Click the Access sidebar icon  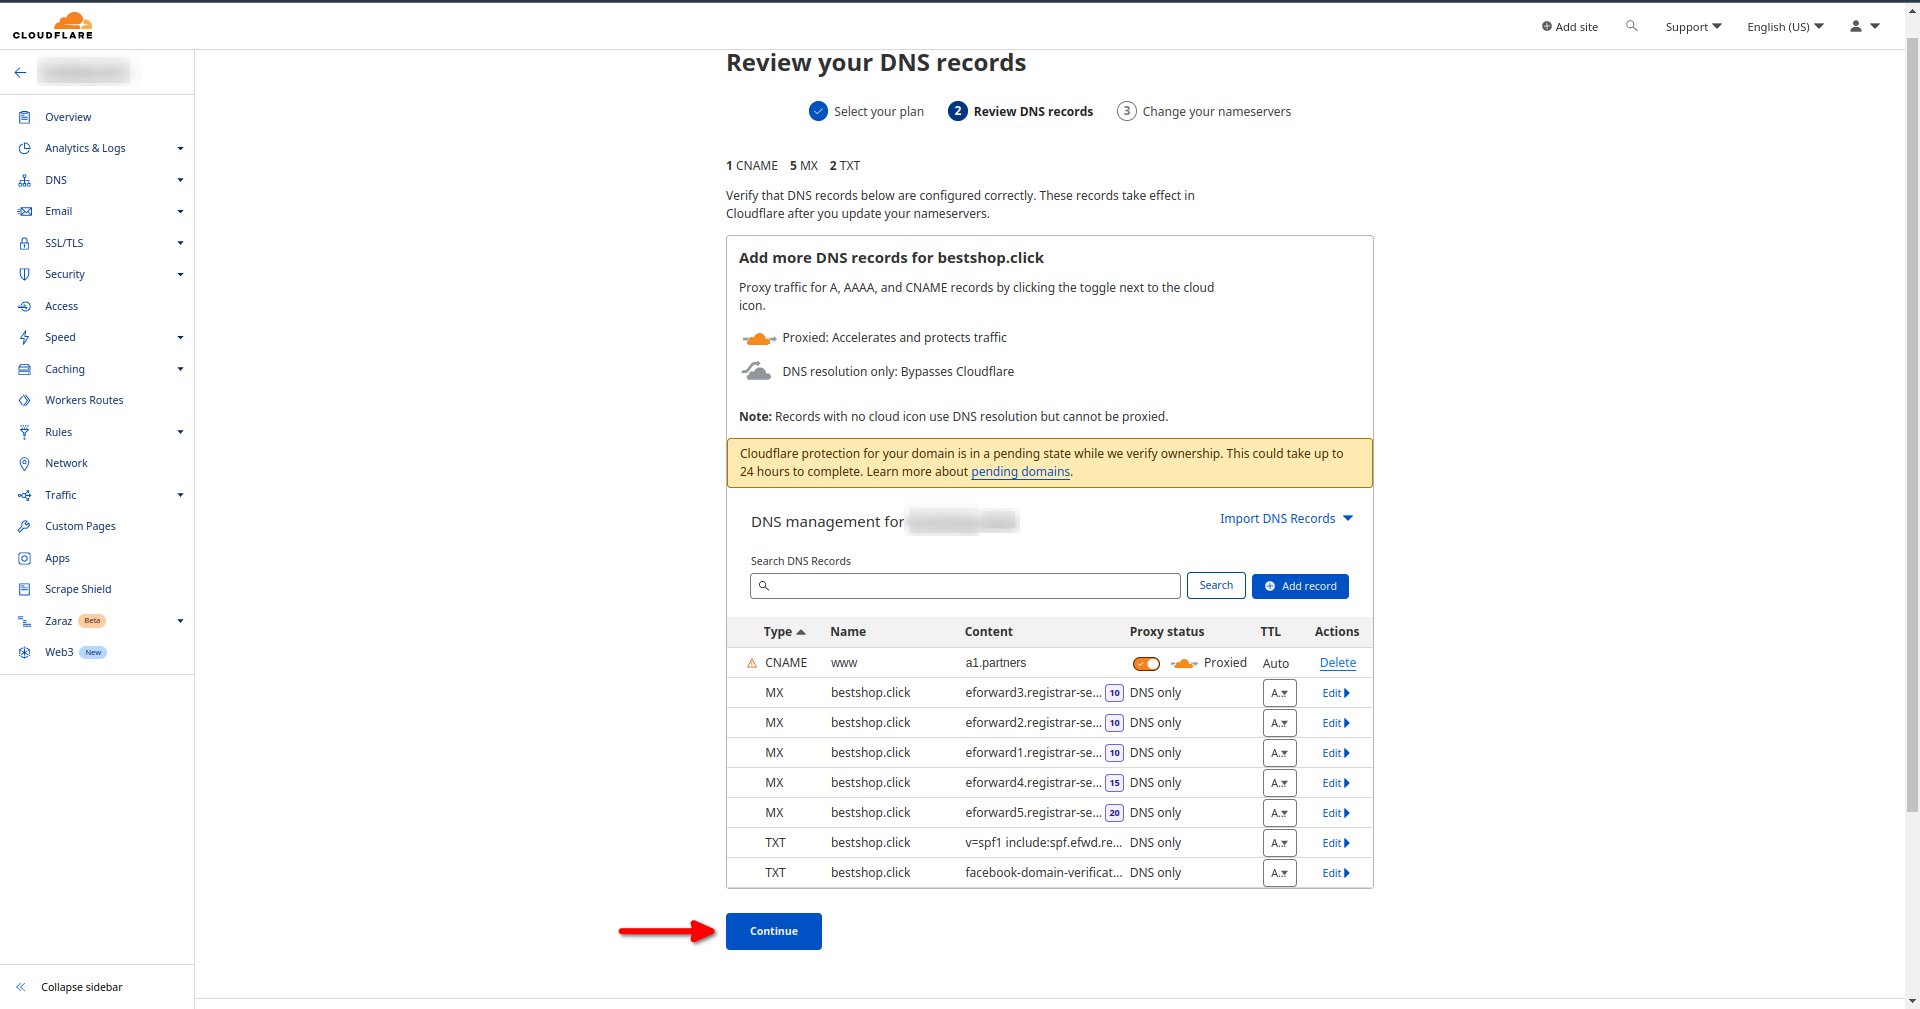25,306
